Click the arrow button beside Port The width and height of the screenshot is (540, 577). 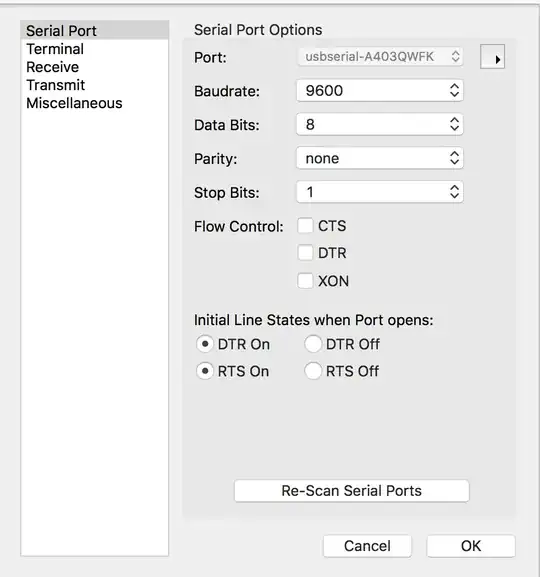tap(492, 57)
